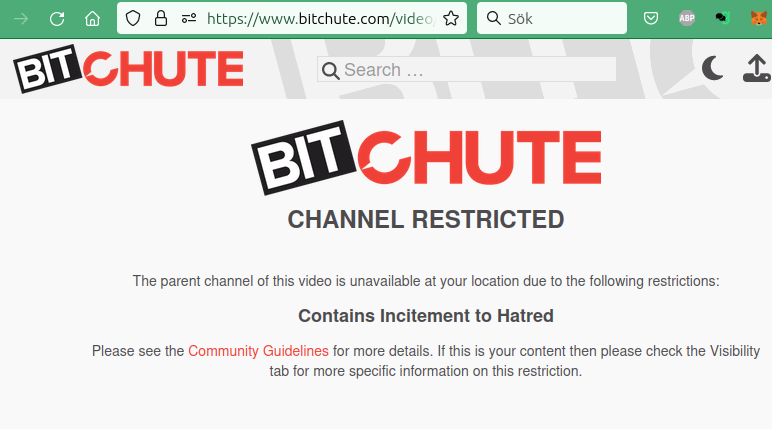Click the BitChute logo in the header
The image size is (772, 429).
(x=129, y=69)
